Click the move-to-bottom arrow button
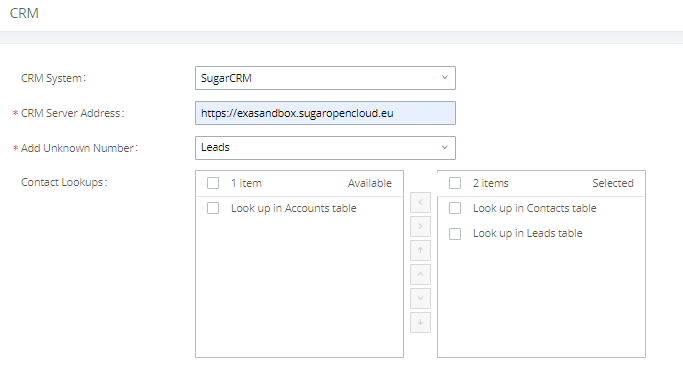The image size is (683, 383). tap(420, 322)
